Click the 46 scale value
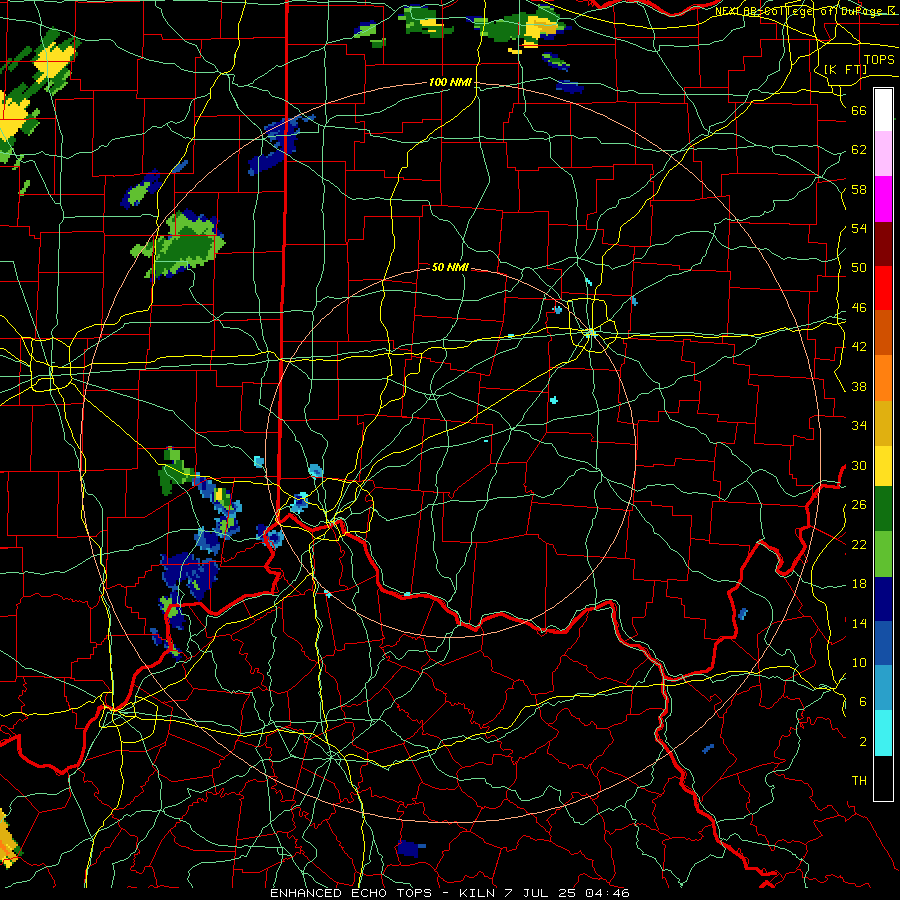The image size is (900, 900). coord(859,308)
